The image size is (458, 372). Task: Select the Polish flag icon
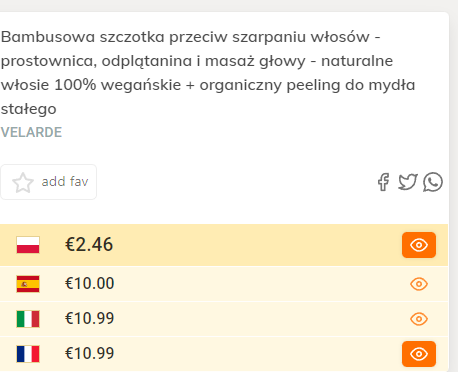pos(28,245)
